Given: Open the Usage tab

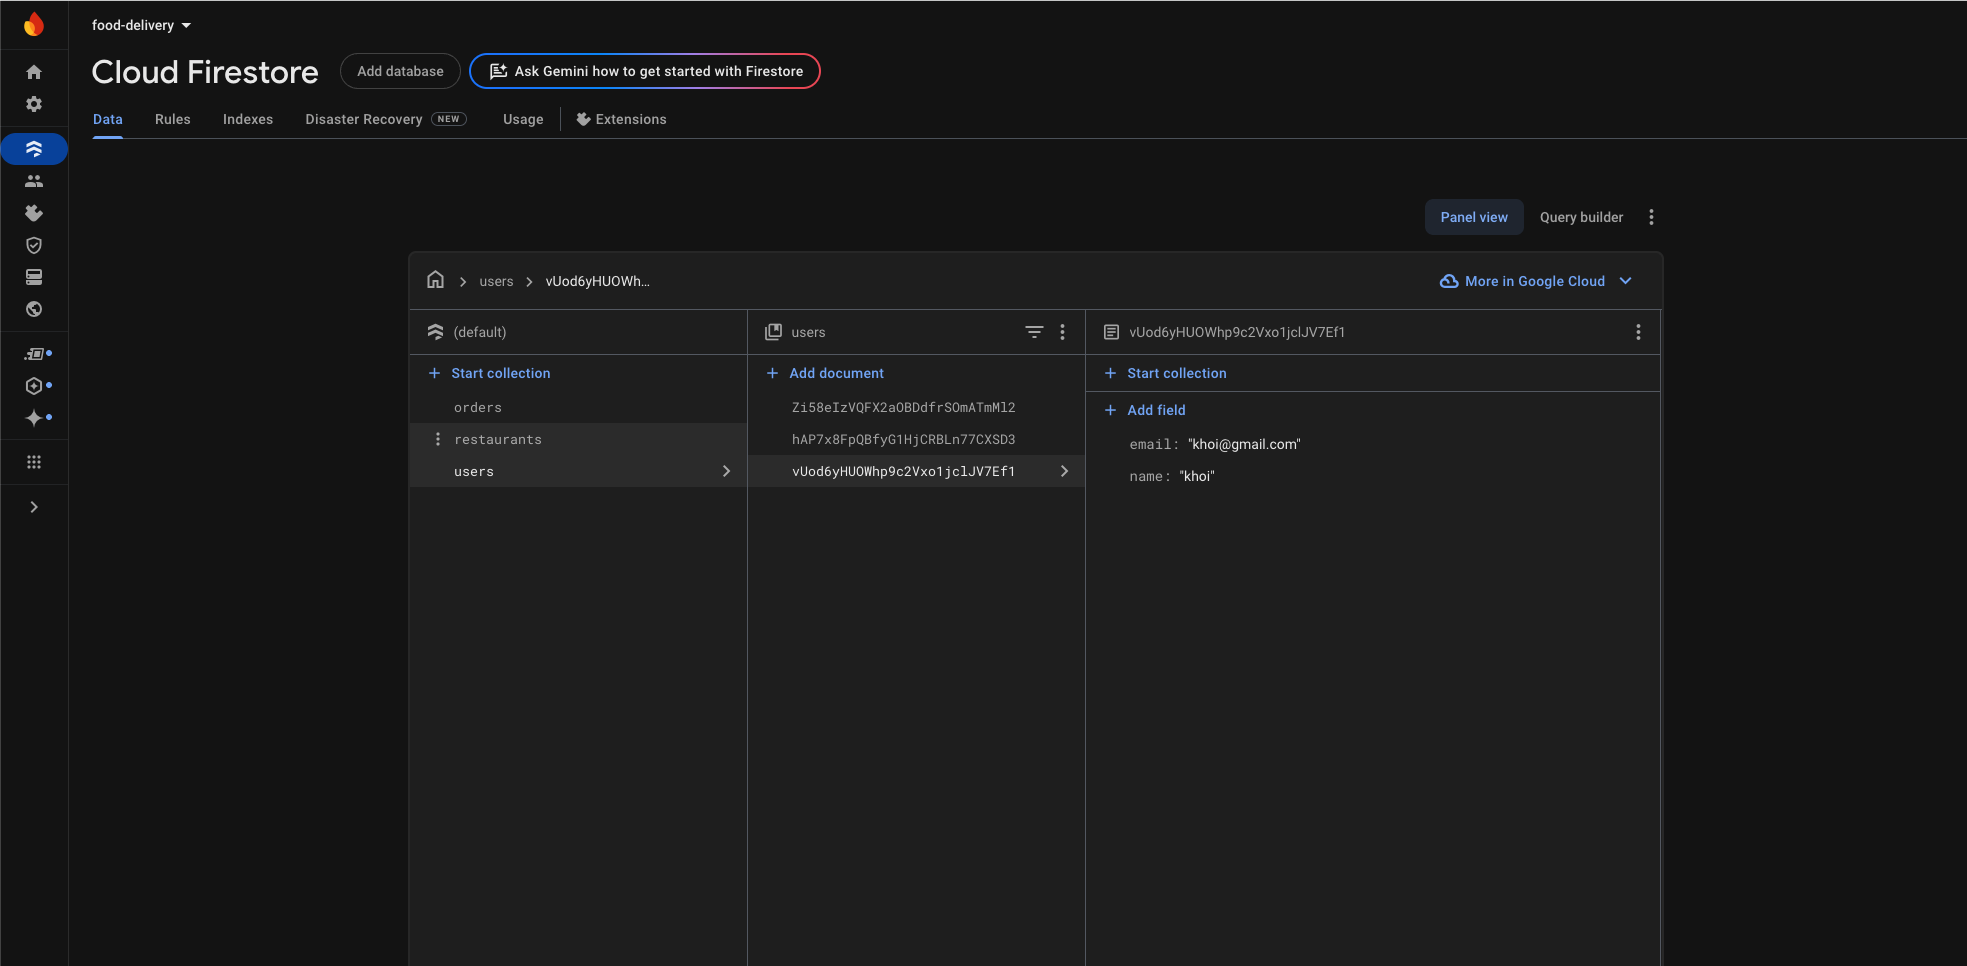Looking at the screenshot, I should tap(523, 119).
